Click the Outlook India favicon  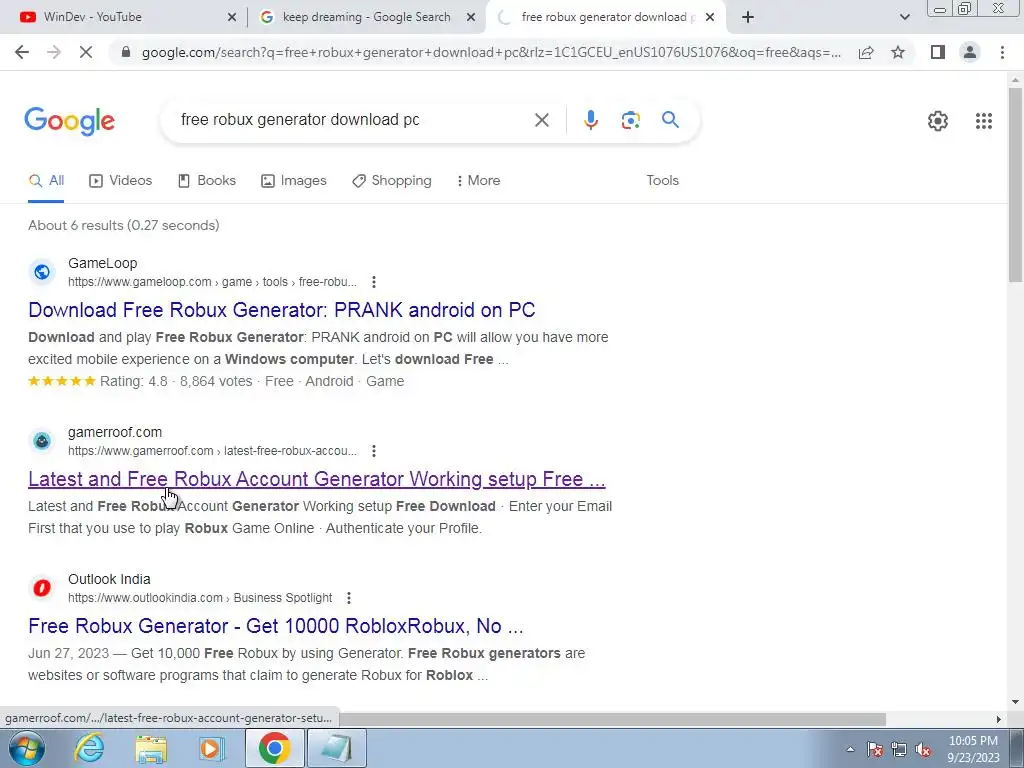click(x=42, y=588)
